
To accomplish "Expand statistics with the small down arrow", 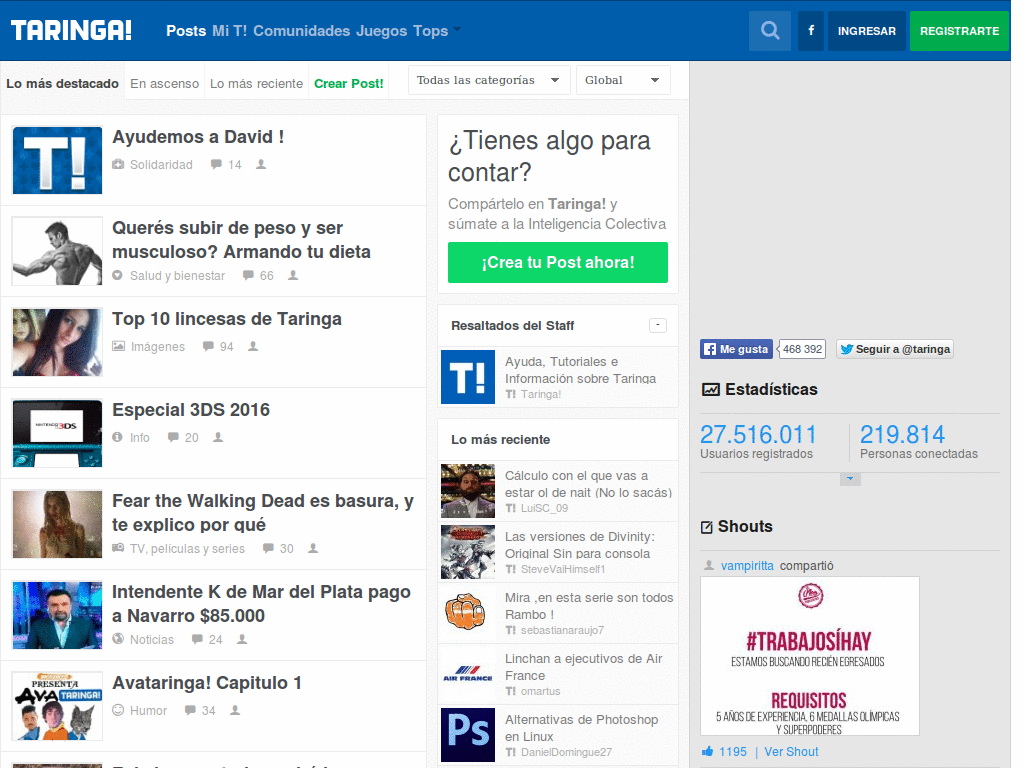I will pos(850,479).
